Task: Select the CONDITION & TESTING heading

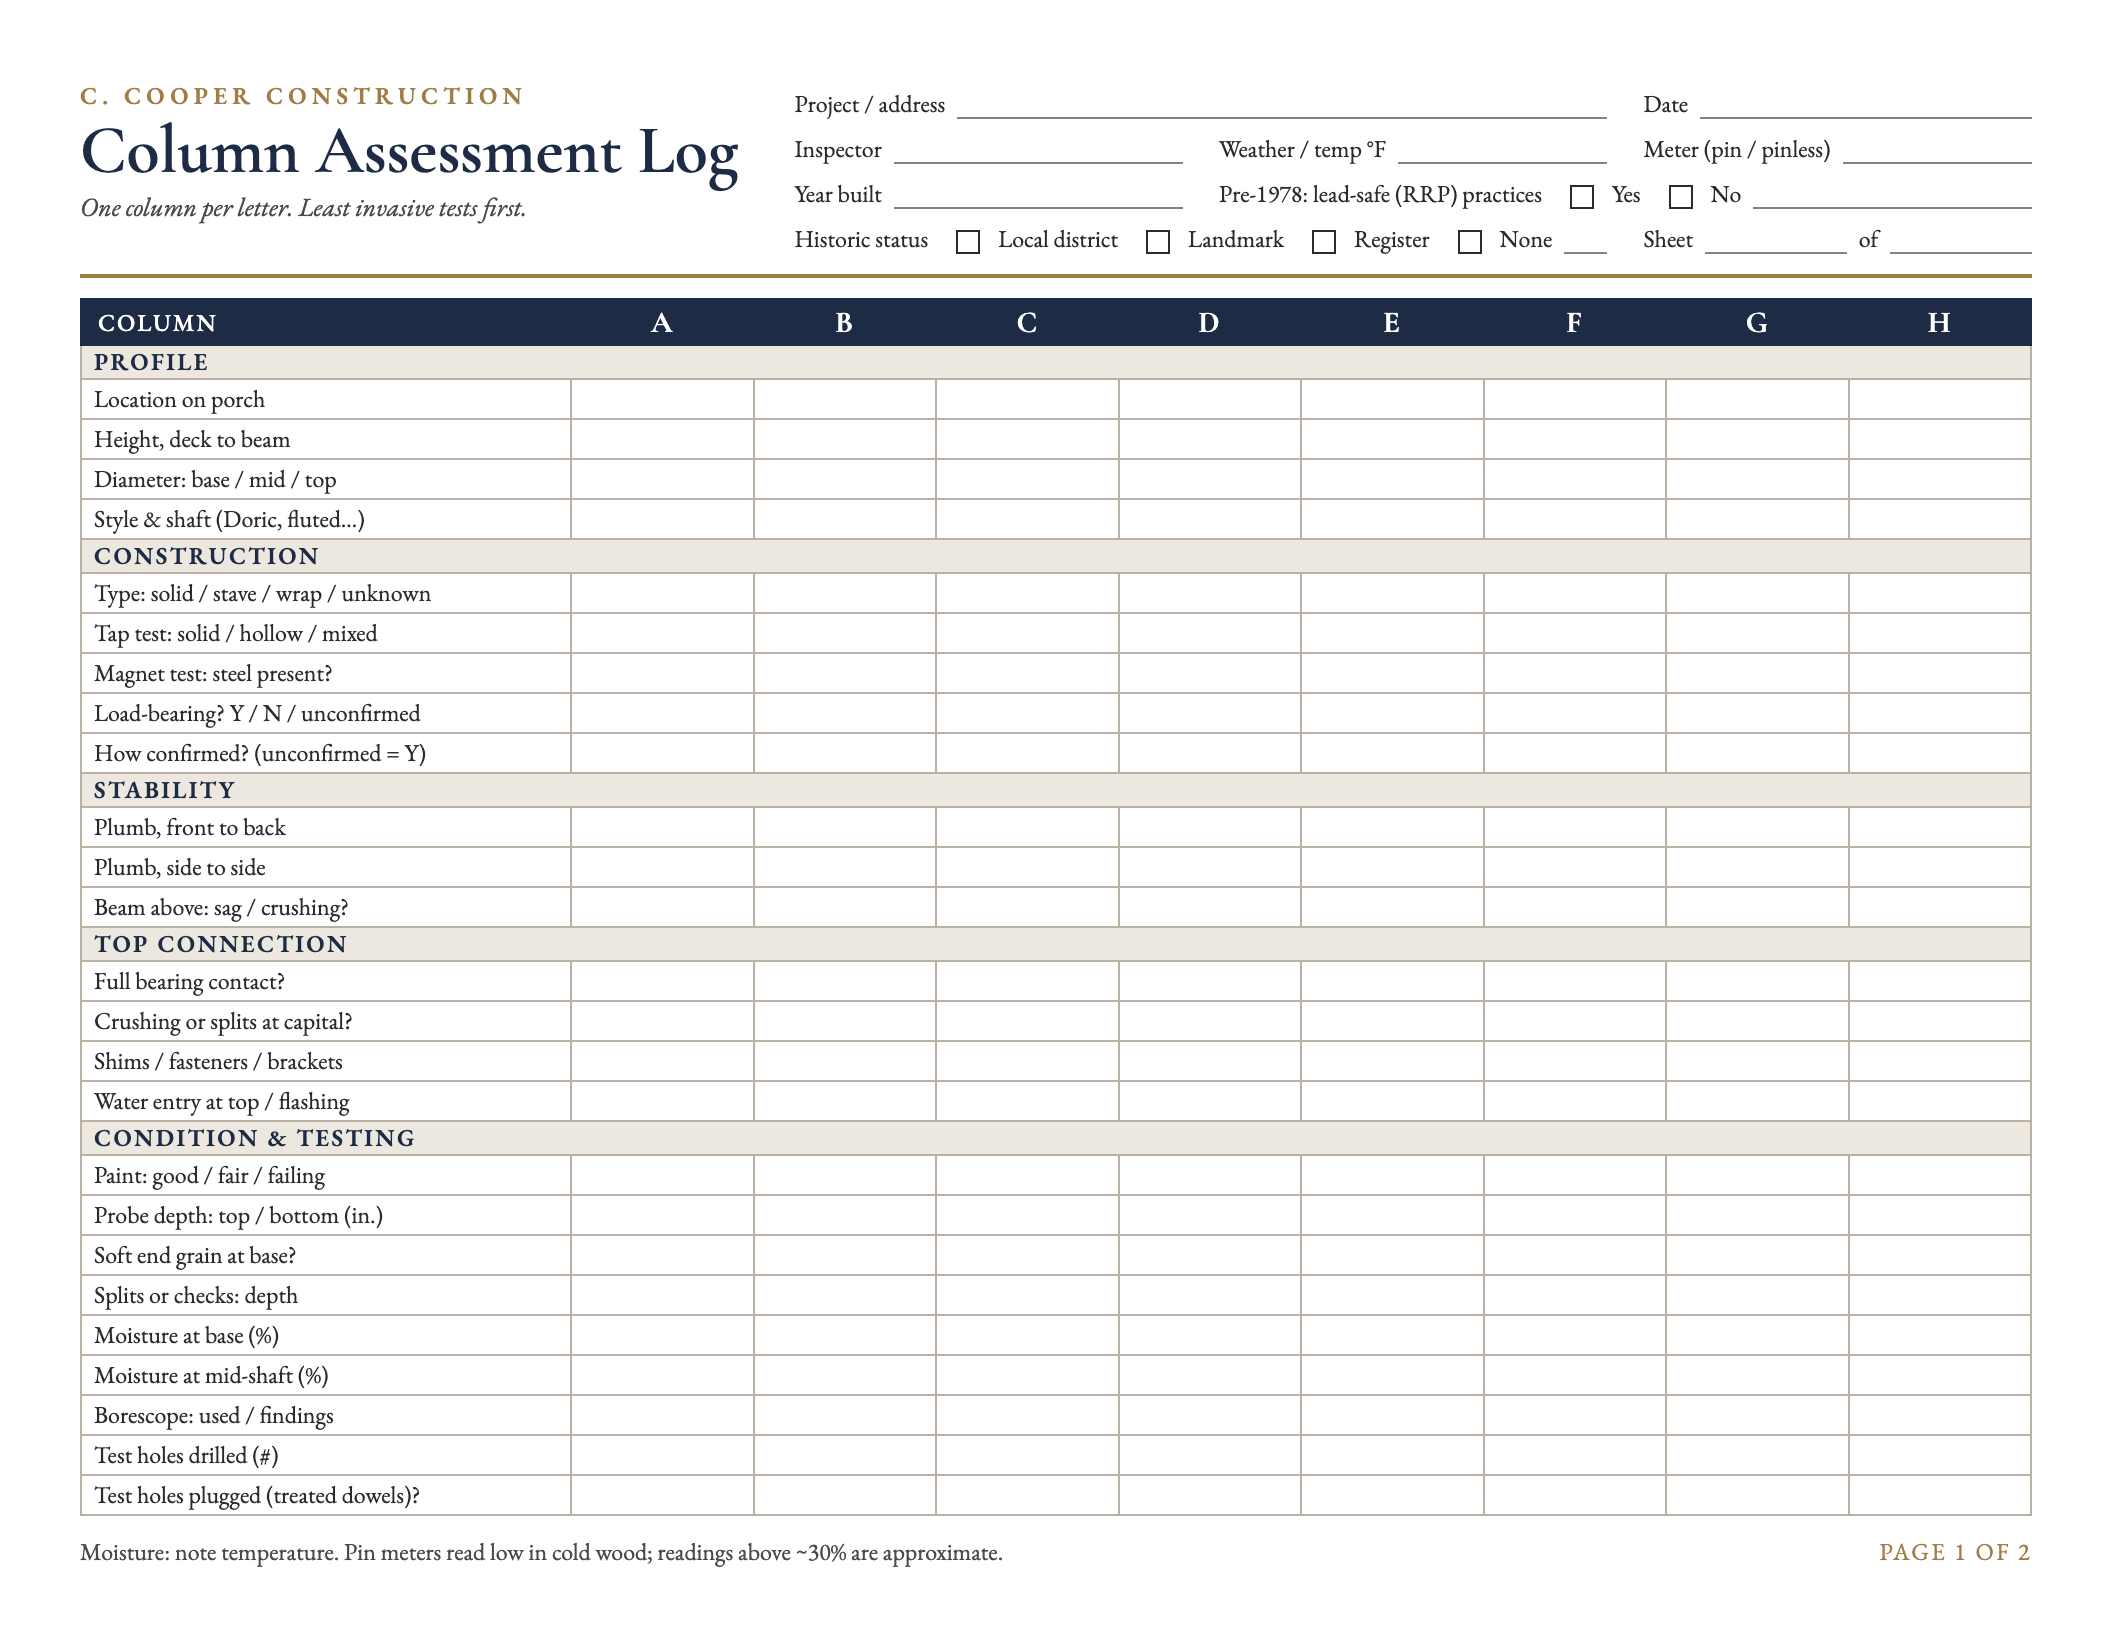Action: coord(255,1138)
